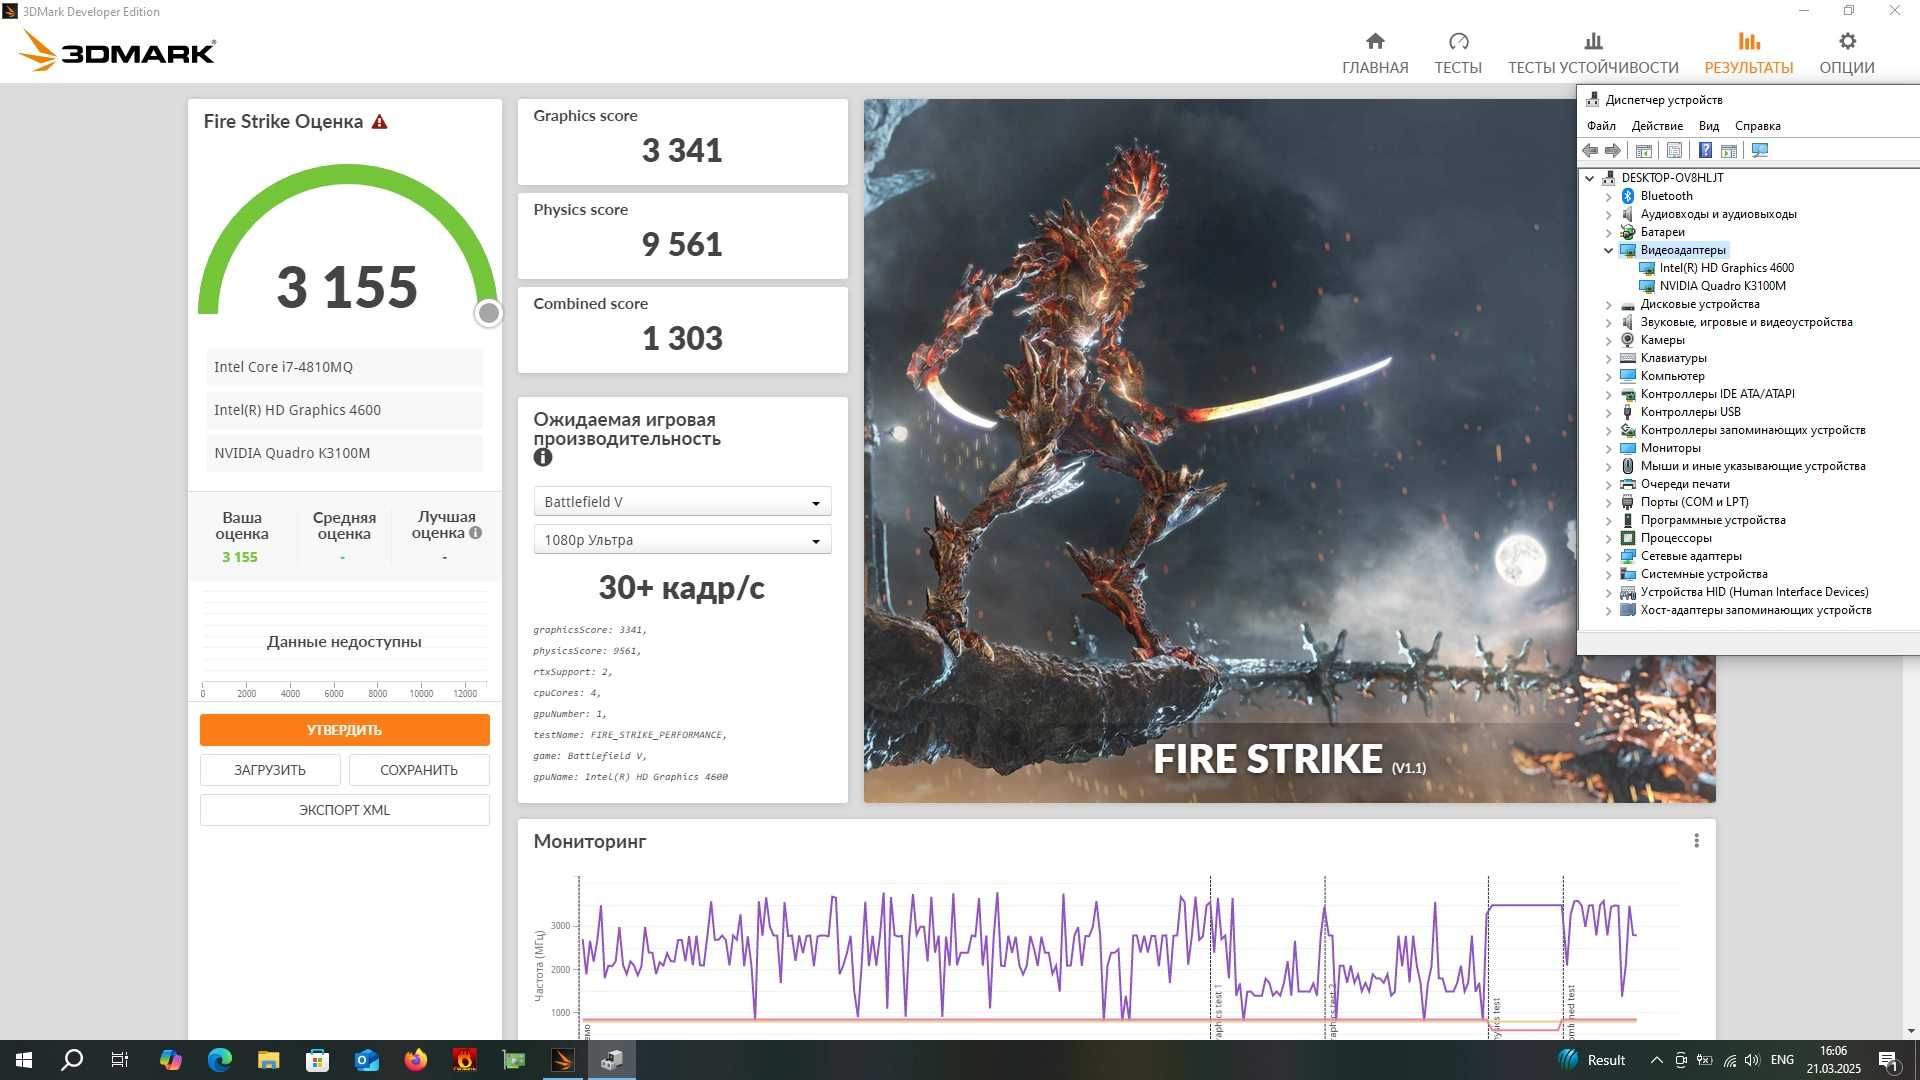Launch Microsoft Edge from the taskbar
This screenshot has height=1080, width=1920.
pos(220,1060)
